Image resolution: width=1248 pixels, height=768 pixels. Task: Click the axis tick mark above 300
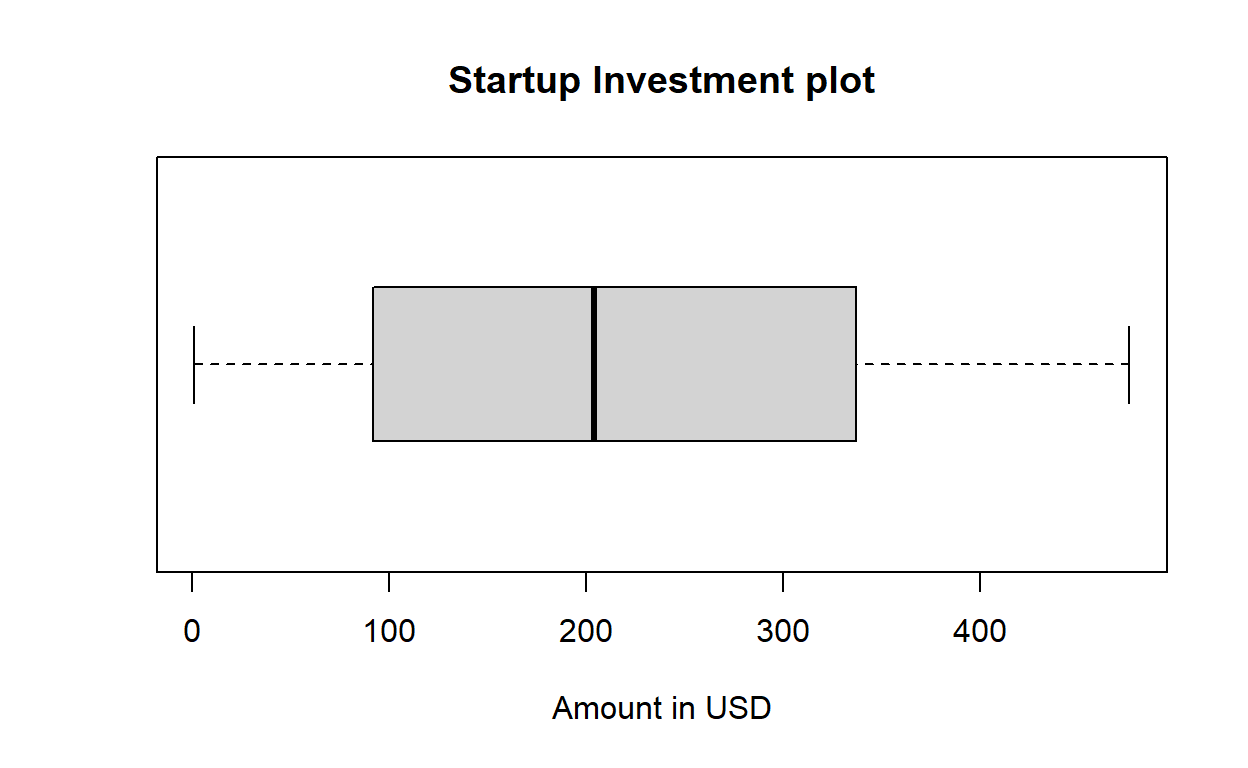(783, 581)
